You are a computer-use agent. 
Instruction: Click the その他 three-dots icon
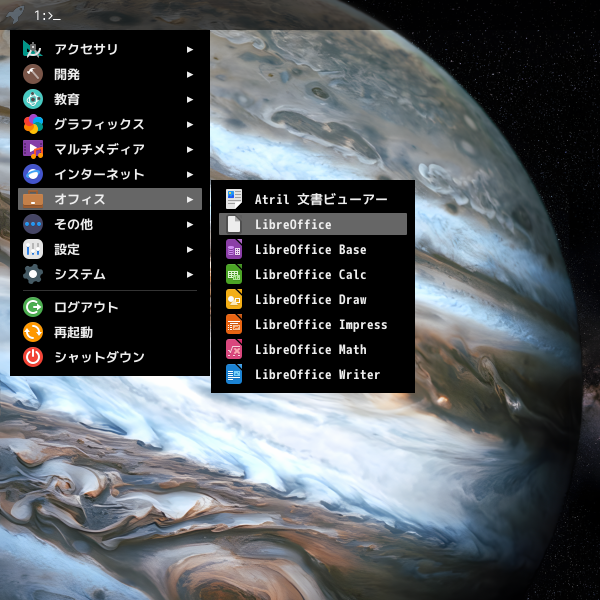(x=33, y=224)
